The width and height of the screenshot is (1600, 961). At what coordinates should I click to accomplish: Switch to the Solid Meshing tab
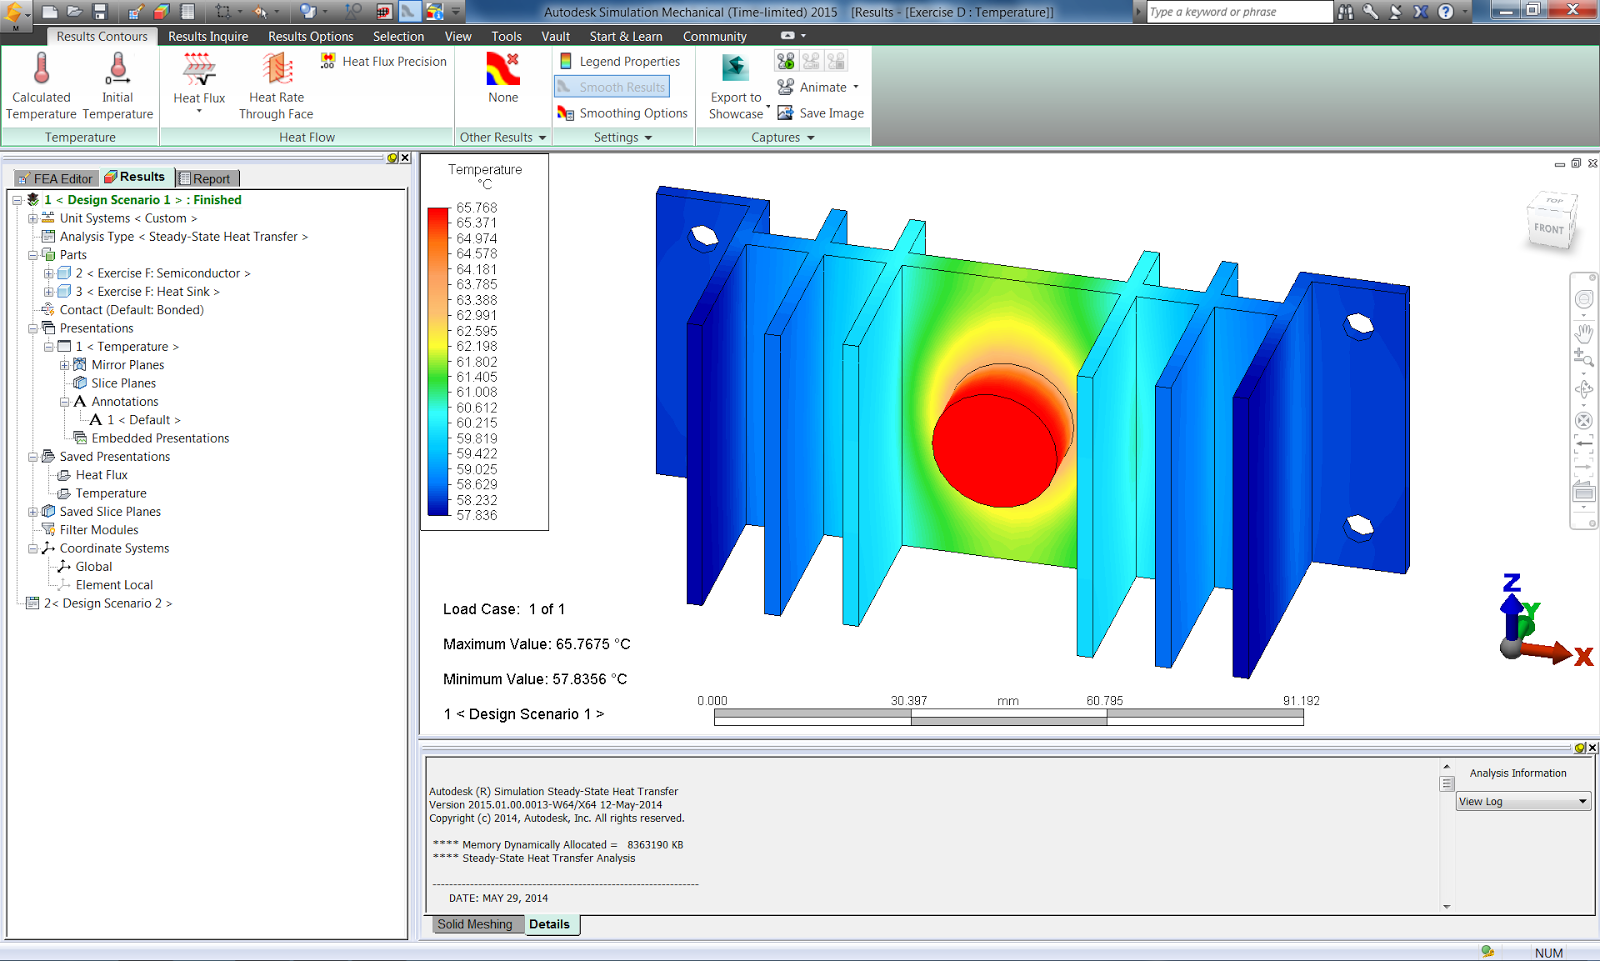pyautogui.click(x=474, y=924)
